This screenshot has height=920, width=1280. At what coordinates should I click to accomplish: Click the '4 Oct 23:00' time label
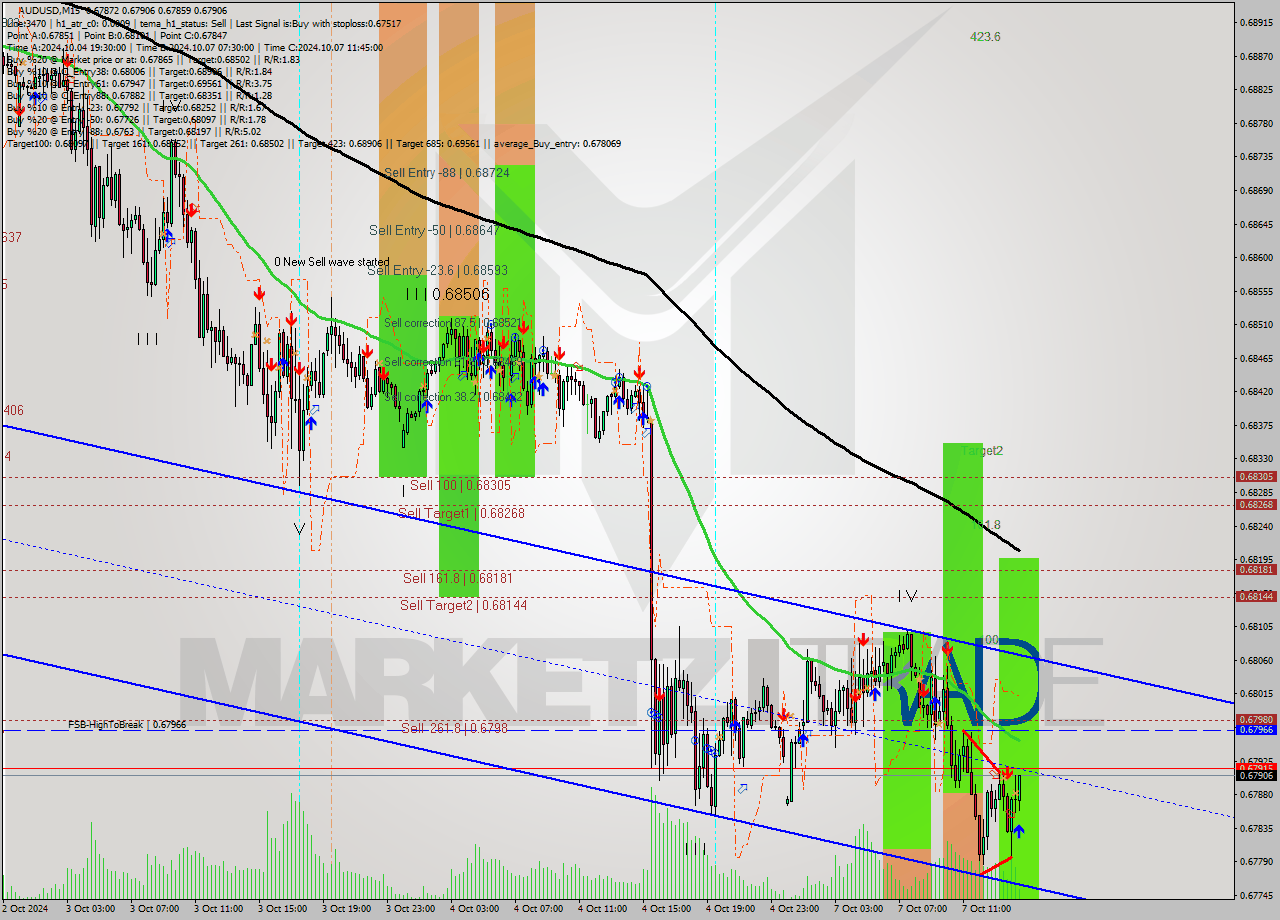(794, 910)
